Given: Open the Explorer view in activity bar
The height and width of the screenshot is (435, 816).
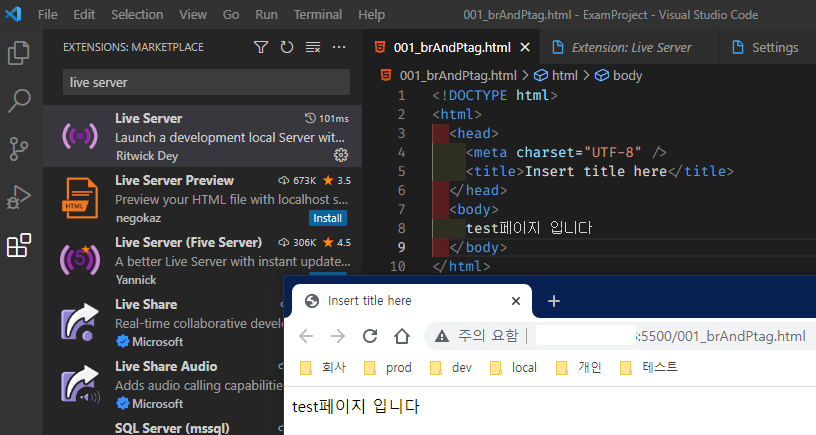Looking at the screenshot, I should pyautogui.click(x=19, y=53).
